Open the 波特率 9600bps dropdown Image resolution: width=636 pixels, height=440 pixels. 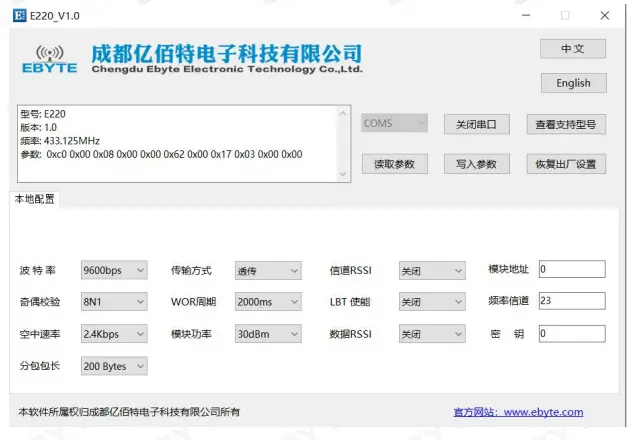114,270
